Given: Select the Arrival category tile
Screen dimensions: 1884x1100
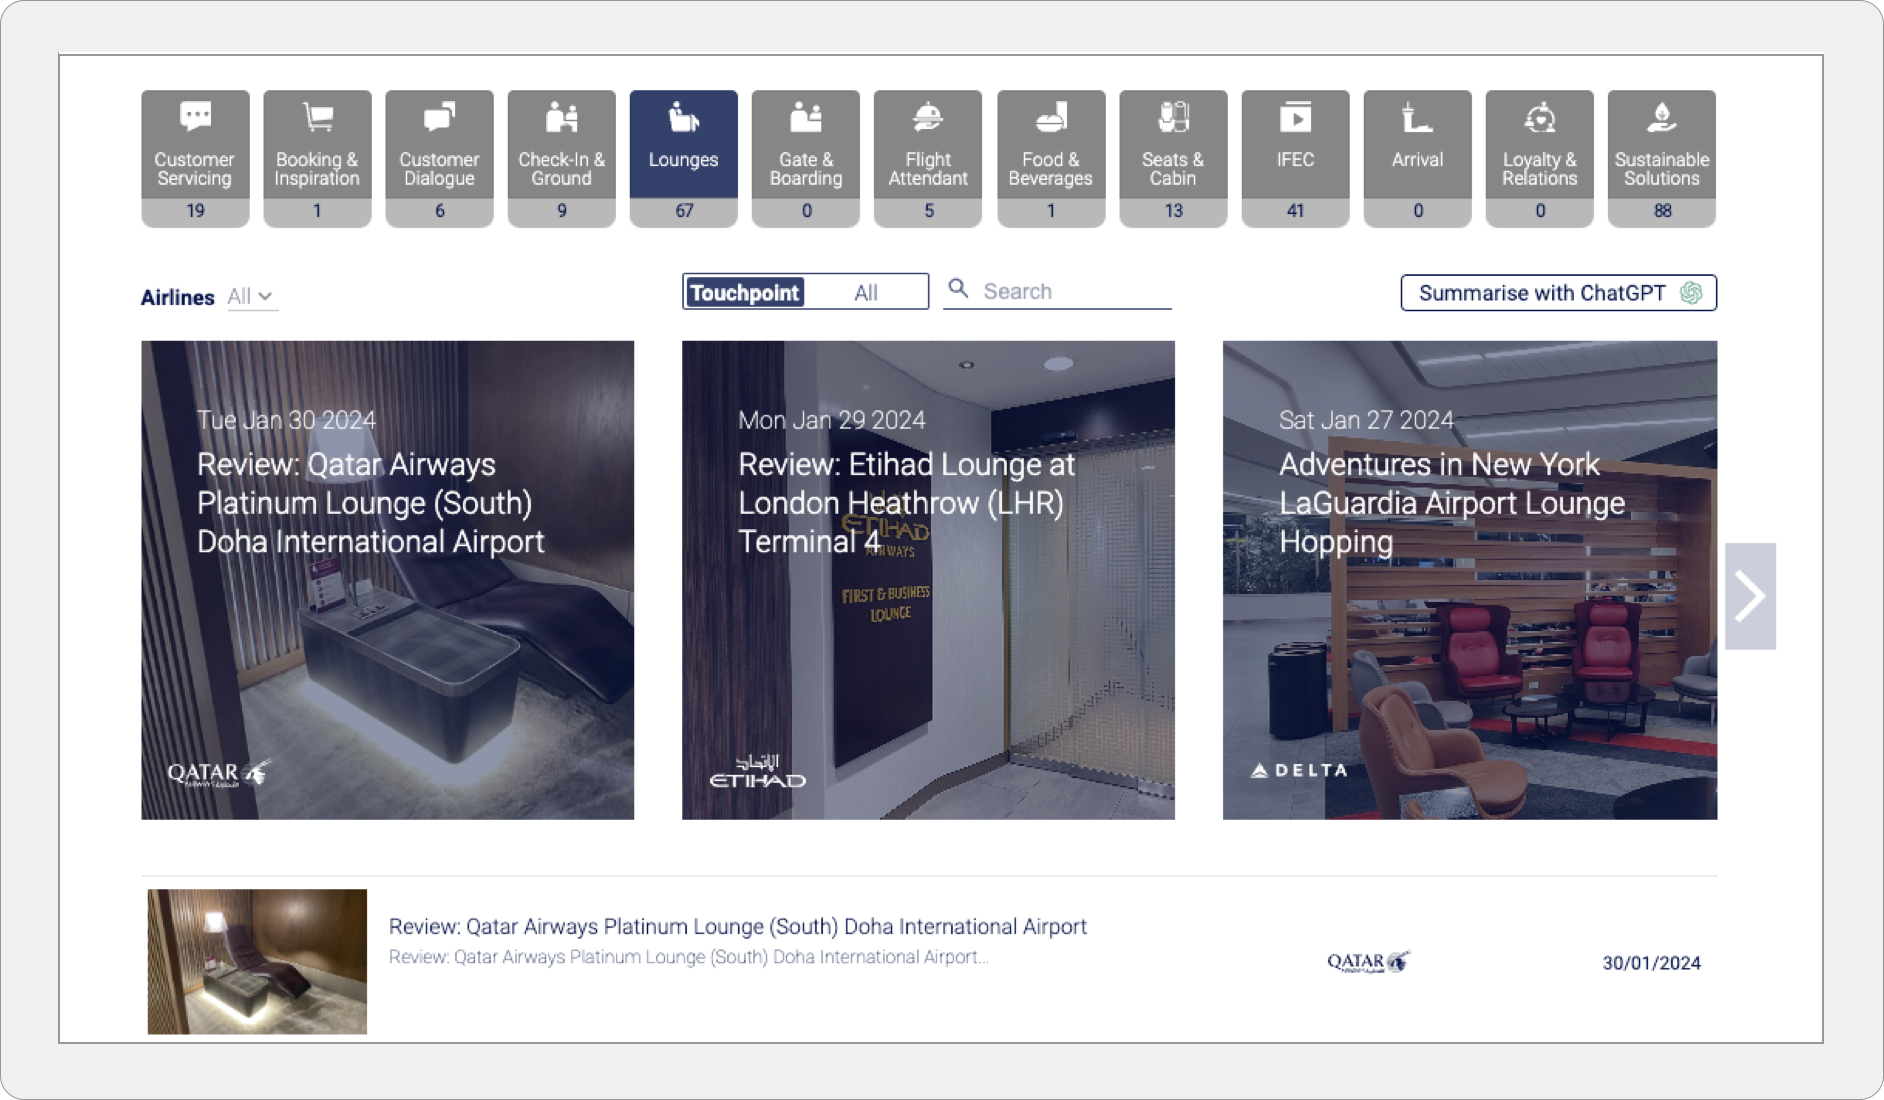Looking at the screenshot, I should pyautogui.click(x=1417, y=158).
